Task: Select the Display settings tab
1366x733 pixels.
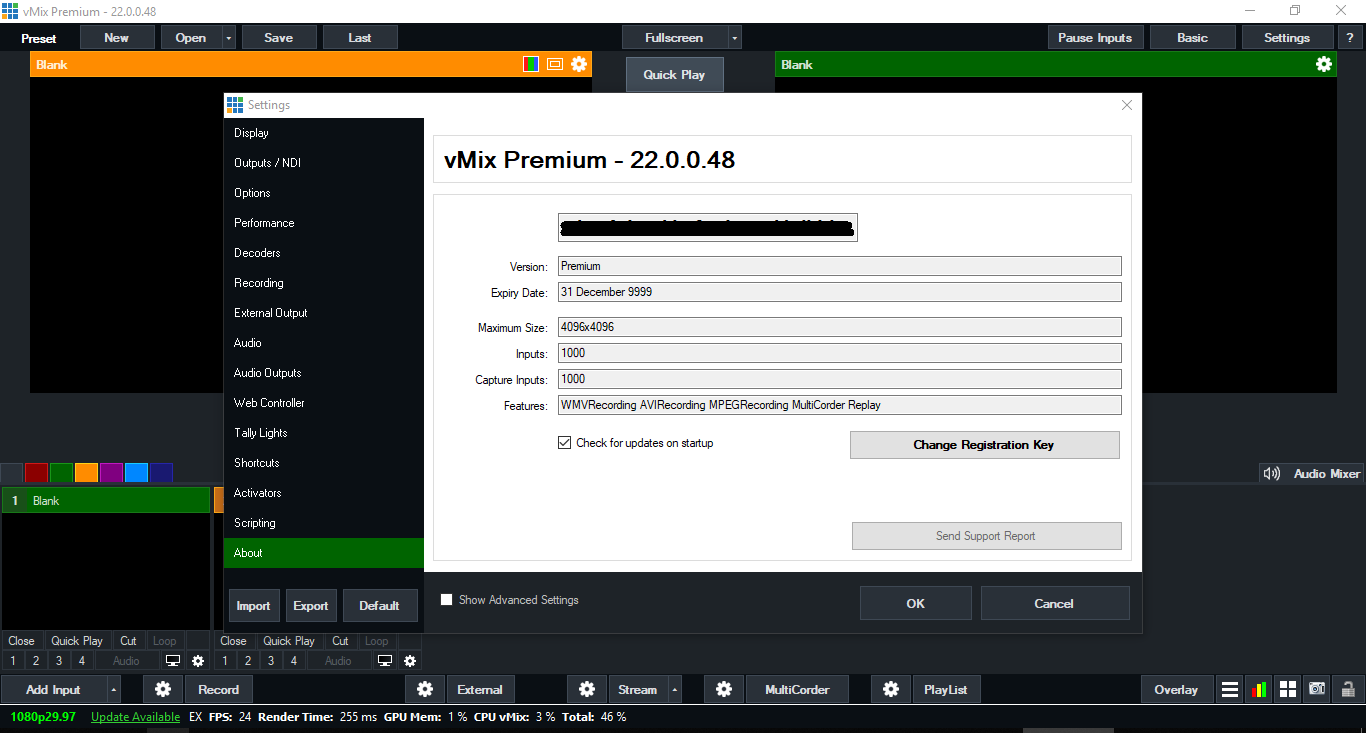Action: [324, 133]
